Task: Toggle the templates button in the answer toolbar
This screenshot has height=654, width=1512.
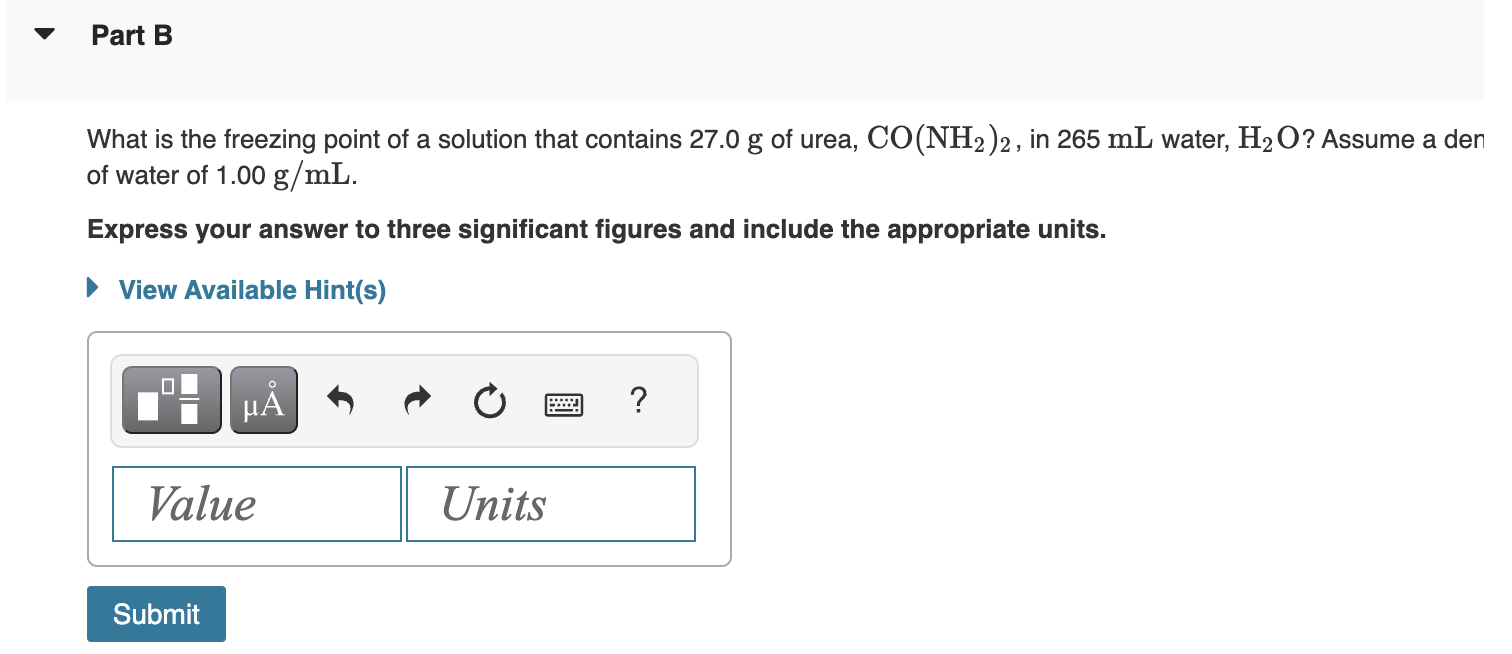Action: tap(170, 399)
